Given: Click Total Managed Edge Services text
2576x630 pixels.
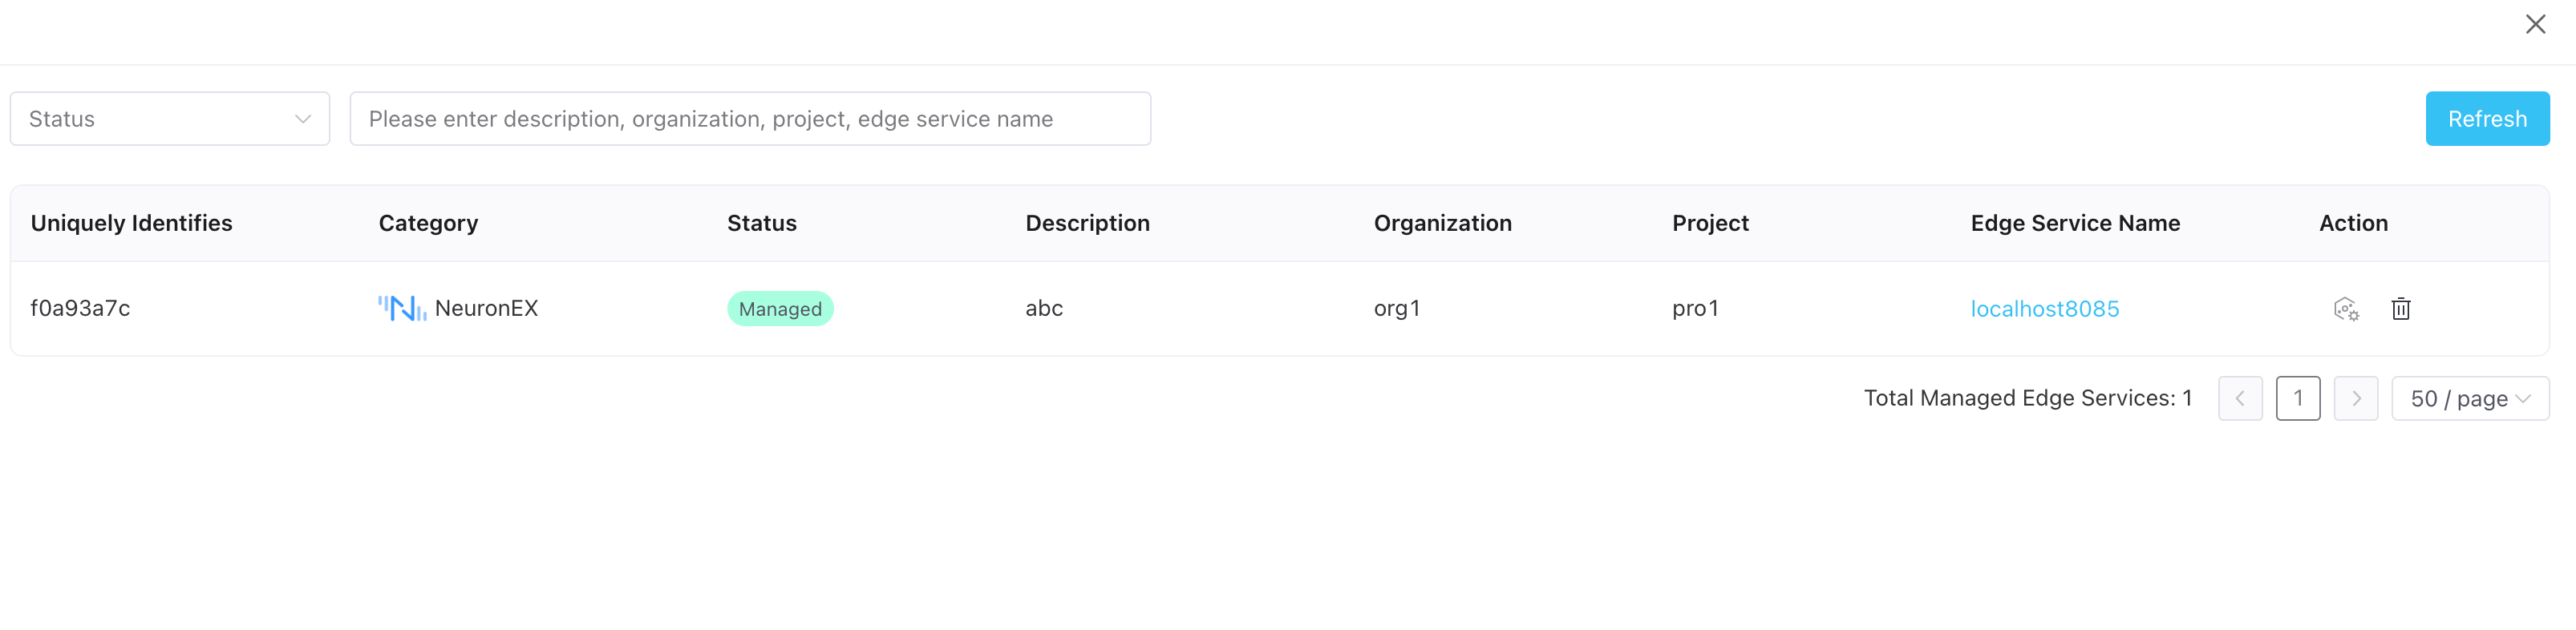Looking at the screenshot, I should pos(2027,398).
